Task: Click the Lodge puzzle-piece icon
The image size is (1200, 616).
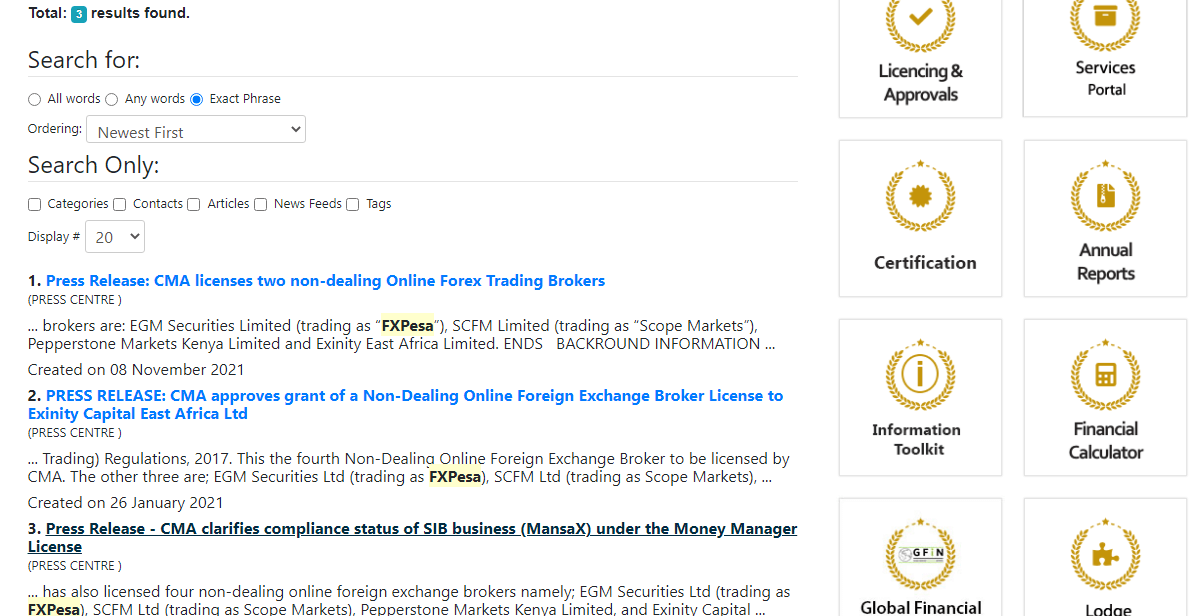Action: pyautogui.click(x=1105, y=554)
